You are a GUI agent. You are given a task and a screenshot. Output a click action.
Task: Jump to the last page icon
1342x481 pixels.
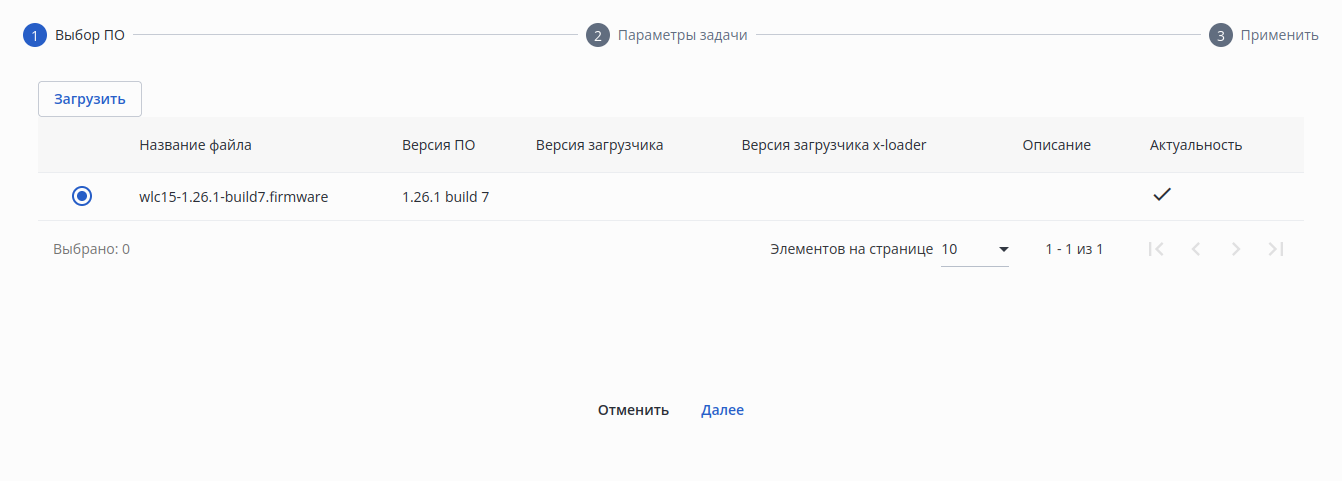[1276, 249]
